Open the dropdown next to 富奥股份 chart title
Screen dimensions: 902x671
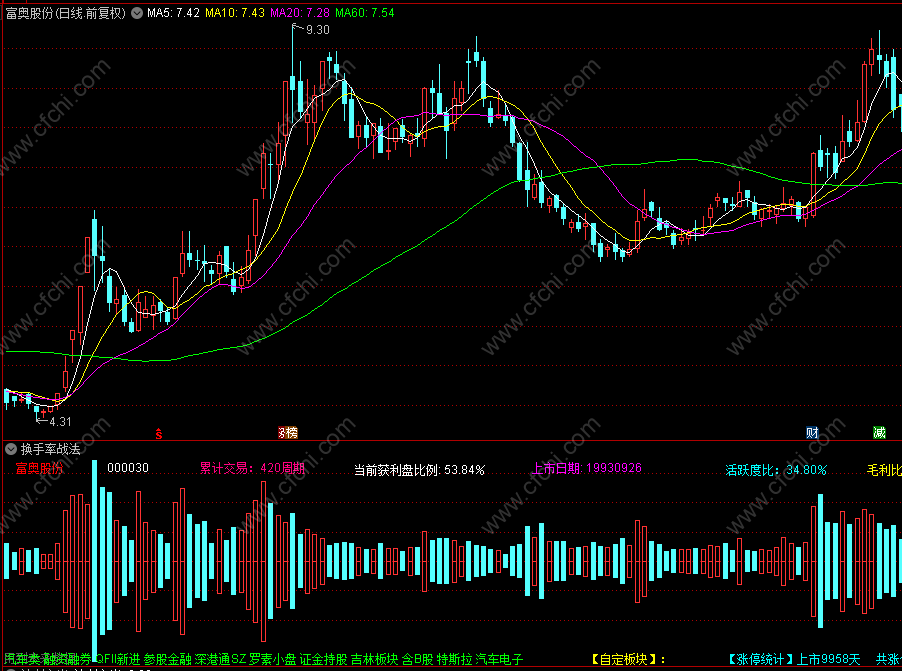click(137, 13)
